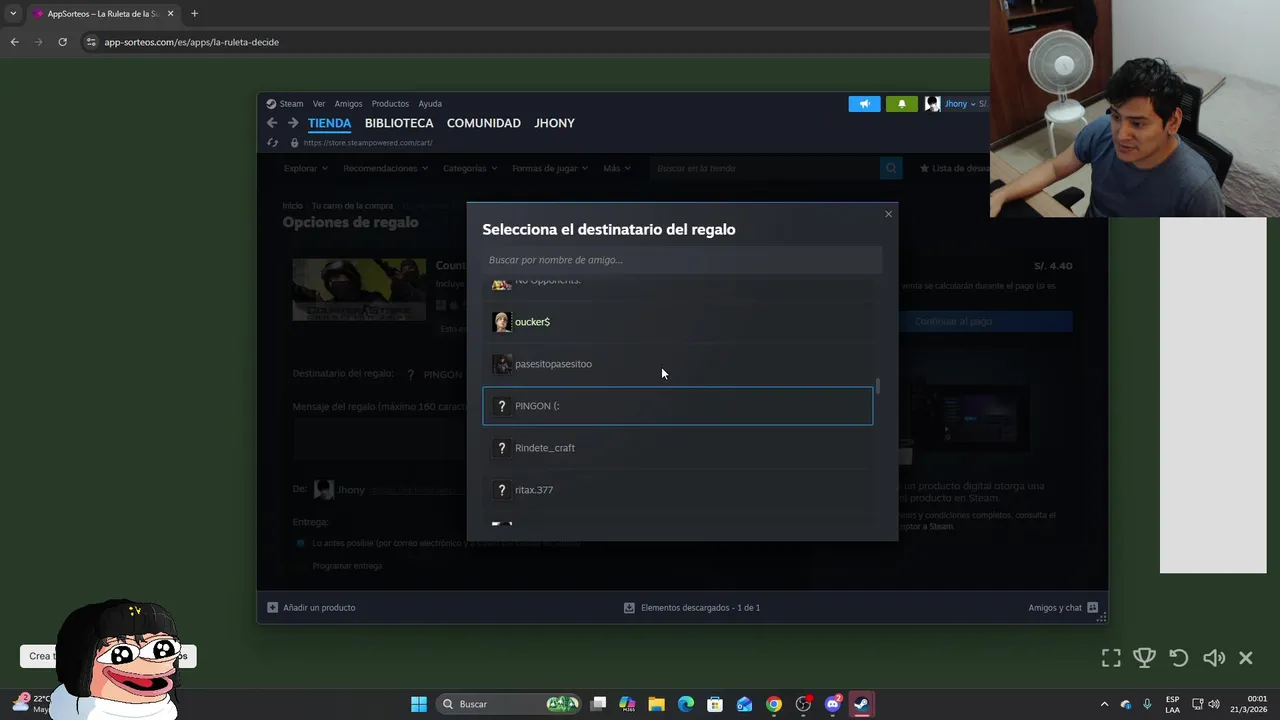Screen dimensions: 1280x720
Task: Click the Steam announcements megaphone button
Action: coord(864,104)
